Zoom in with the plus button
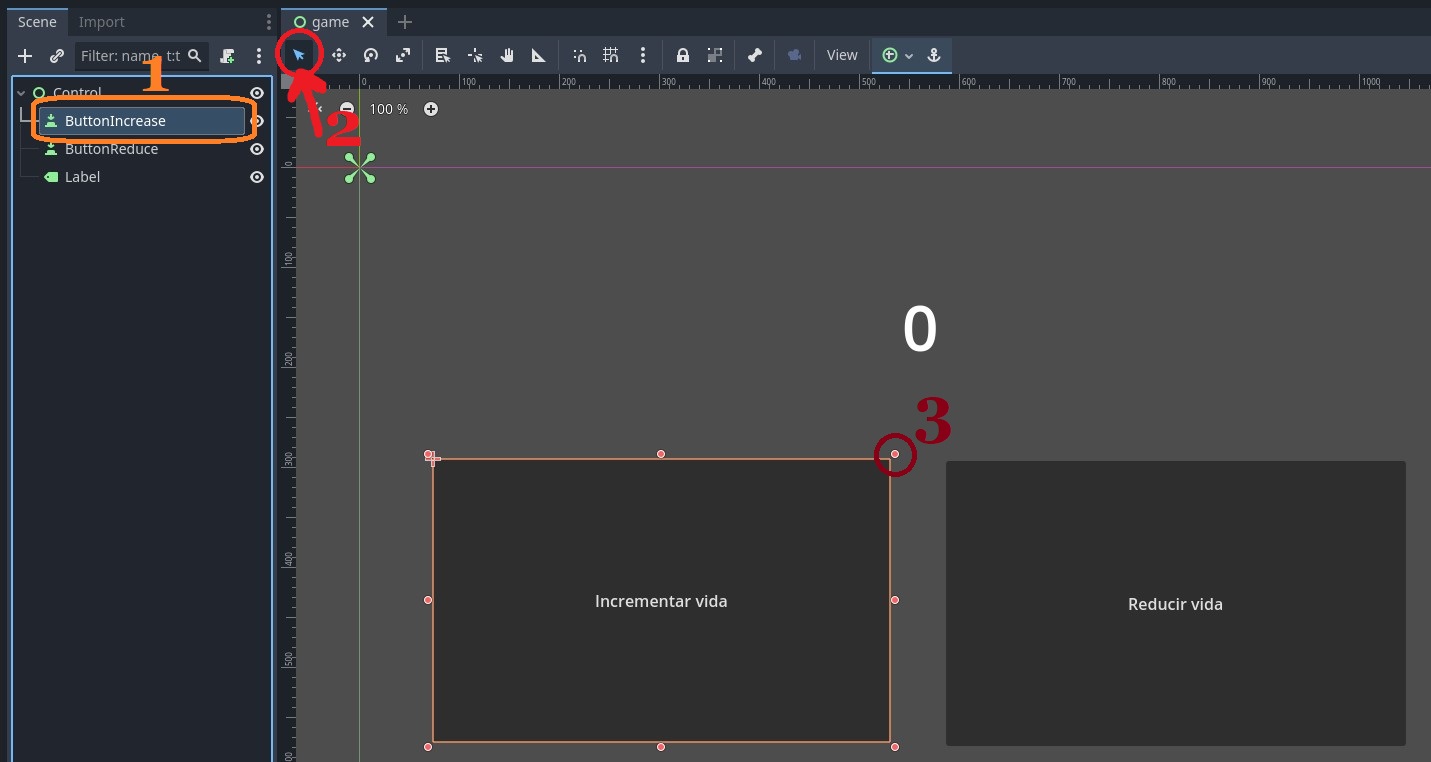This screenshot has height=762, width=1431. point(431,109)
